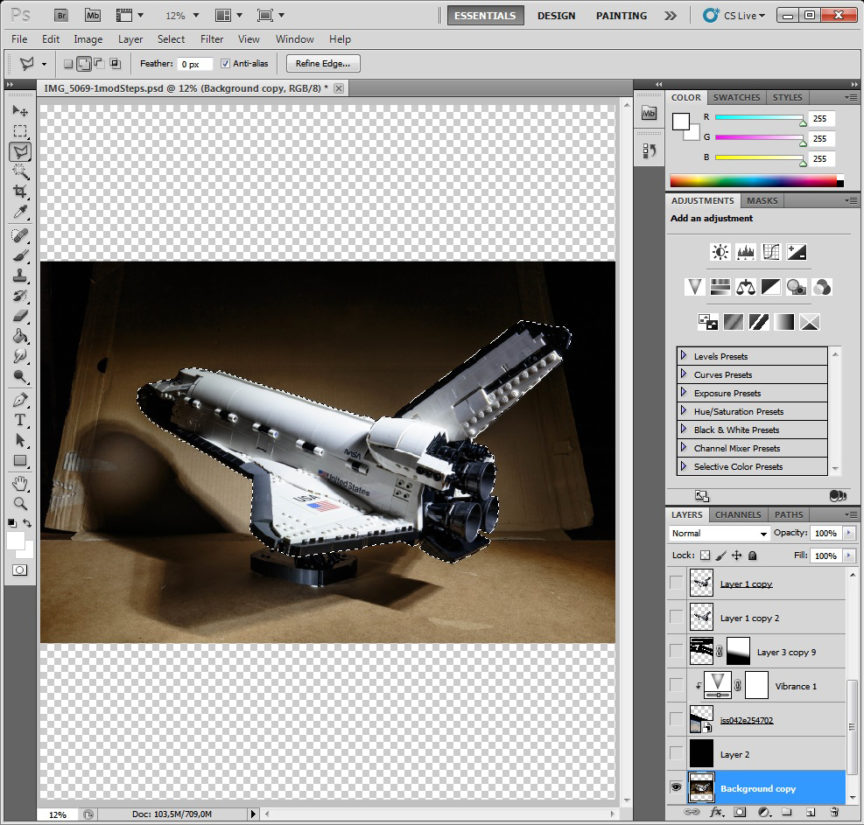The image size is (864, 825).
Task: Click the rainbow color spectrum ramp
Action: click(x=756, y=181)
